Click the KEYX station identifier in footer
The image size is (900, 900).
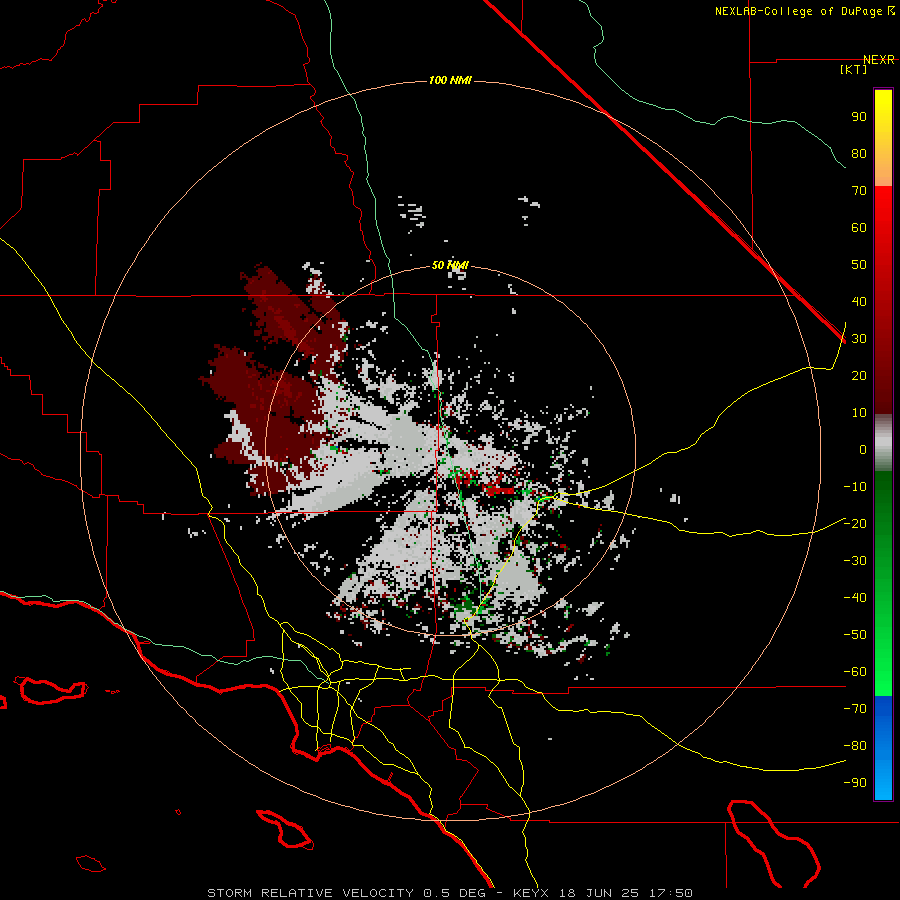click(x=531, y=893)
